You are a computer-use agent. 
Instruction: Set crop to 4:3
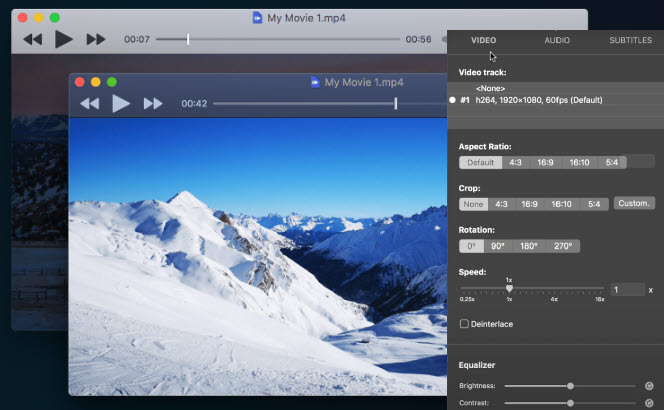coord(501,204)
